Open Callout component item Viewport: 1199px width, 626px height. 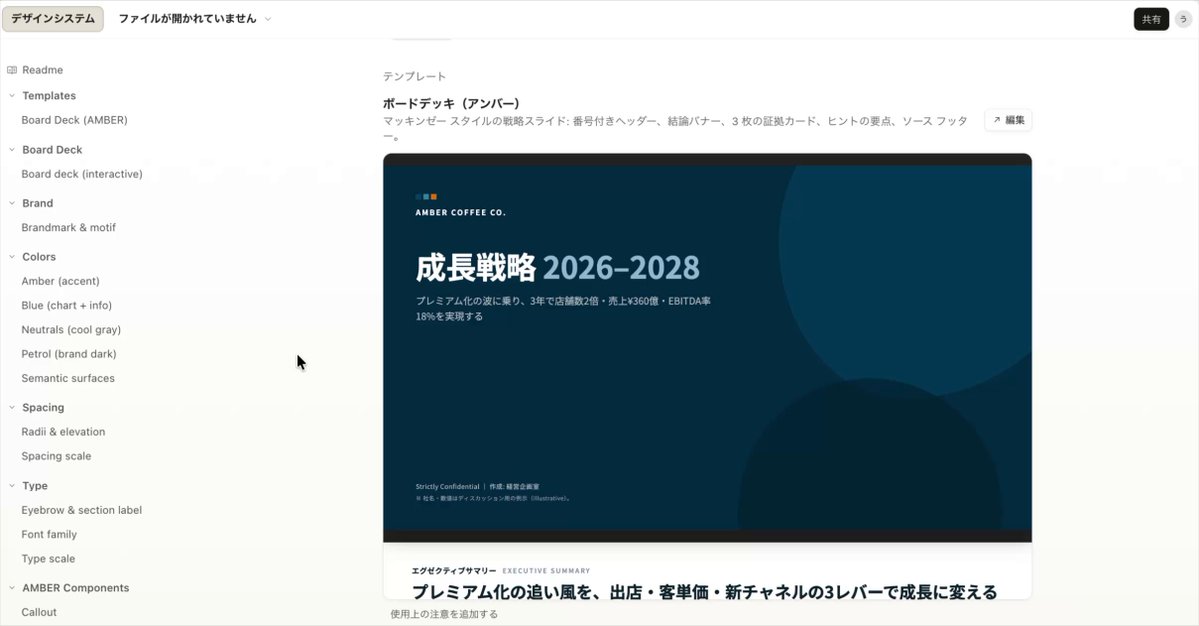coord(39,612)
